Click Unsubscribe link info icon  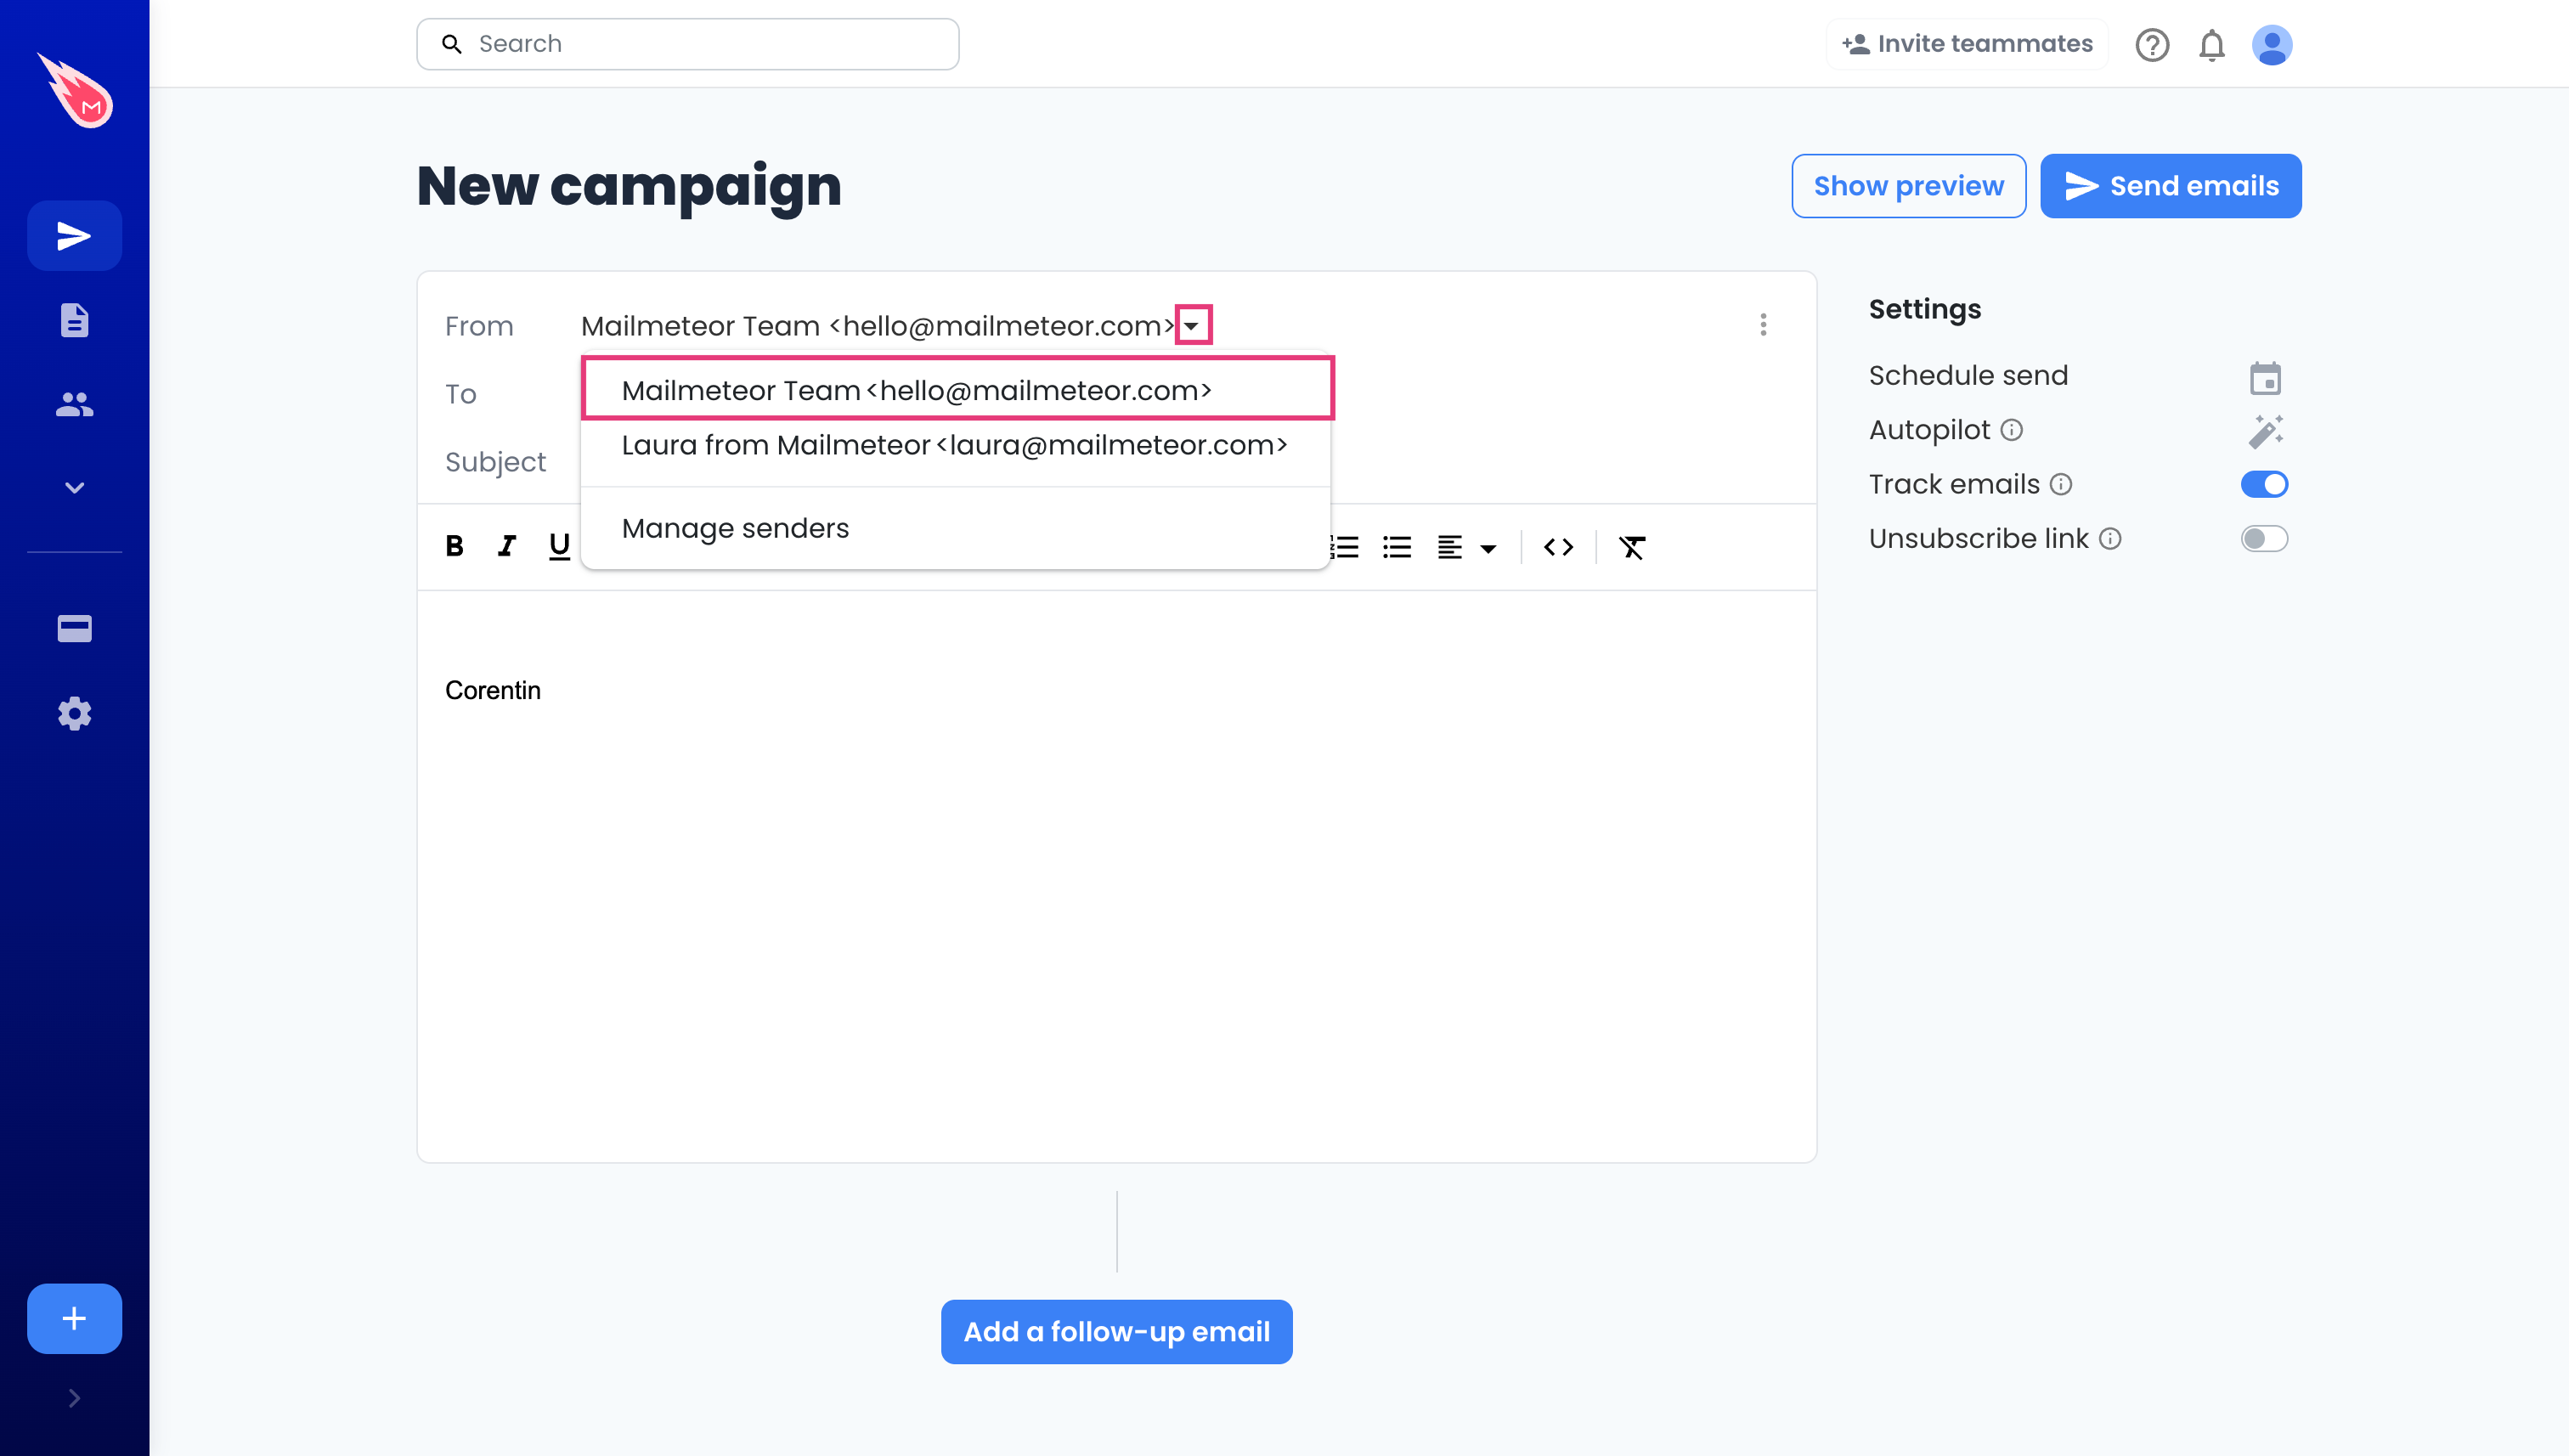click(x=2110, y=539)
